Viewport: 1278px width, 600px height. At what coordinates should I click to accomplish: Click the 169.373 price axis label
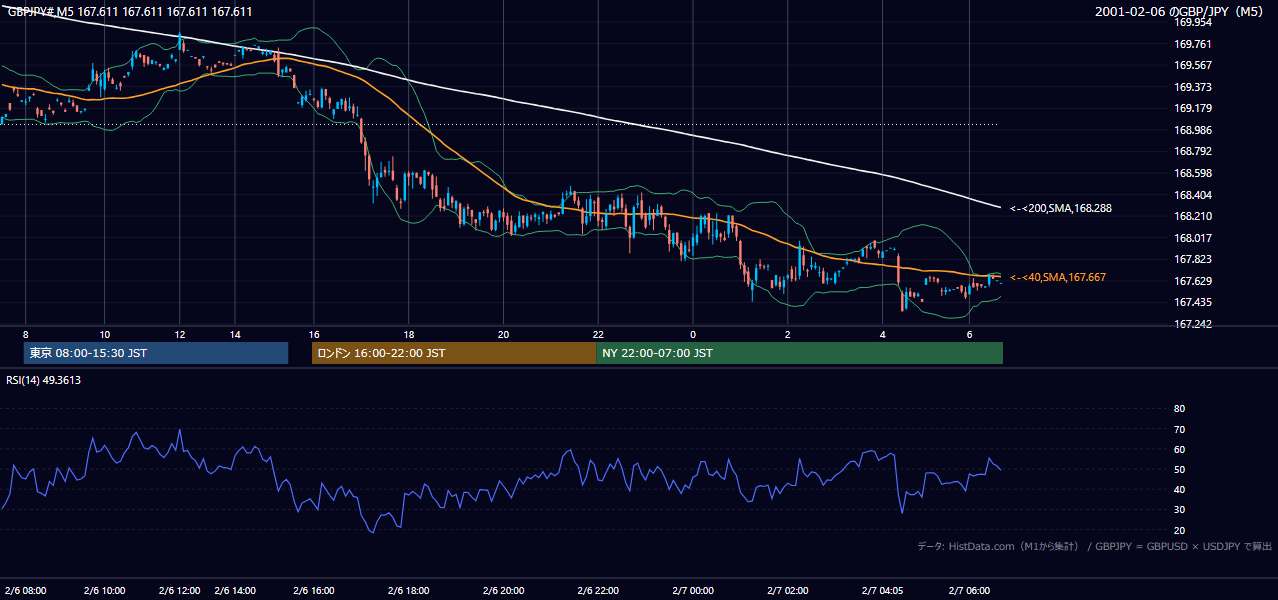click(x=1192, y=87)
